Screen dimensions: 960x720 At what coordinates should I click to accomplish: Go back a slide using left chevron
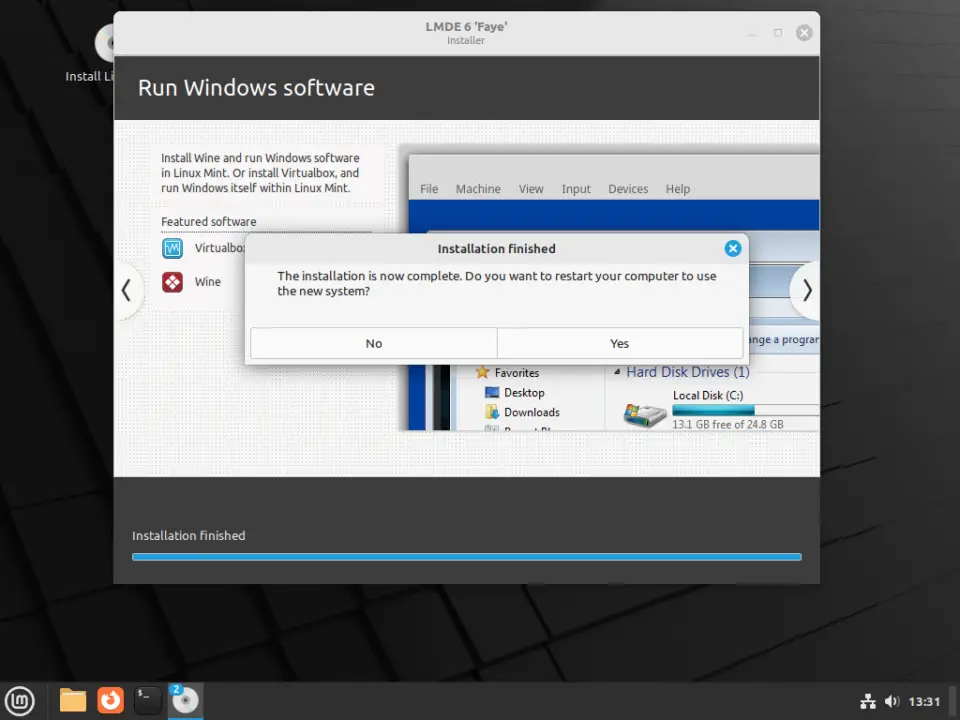(x=127, y=290)
